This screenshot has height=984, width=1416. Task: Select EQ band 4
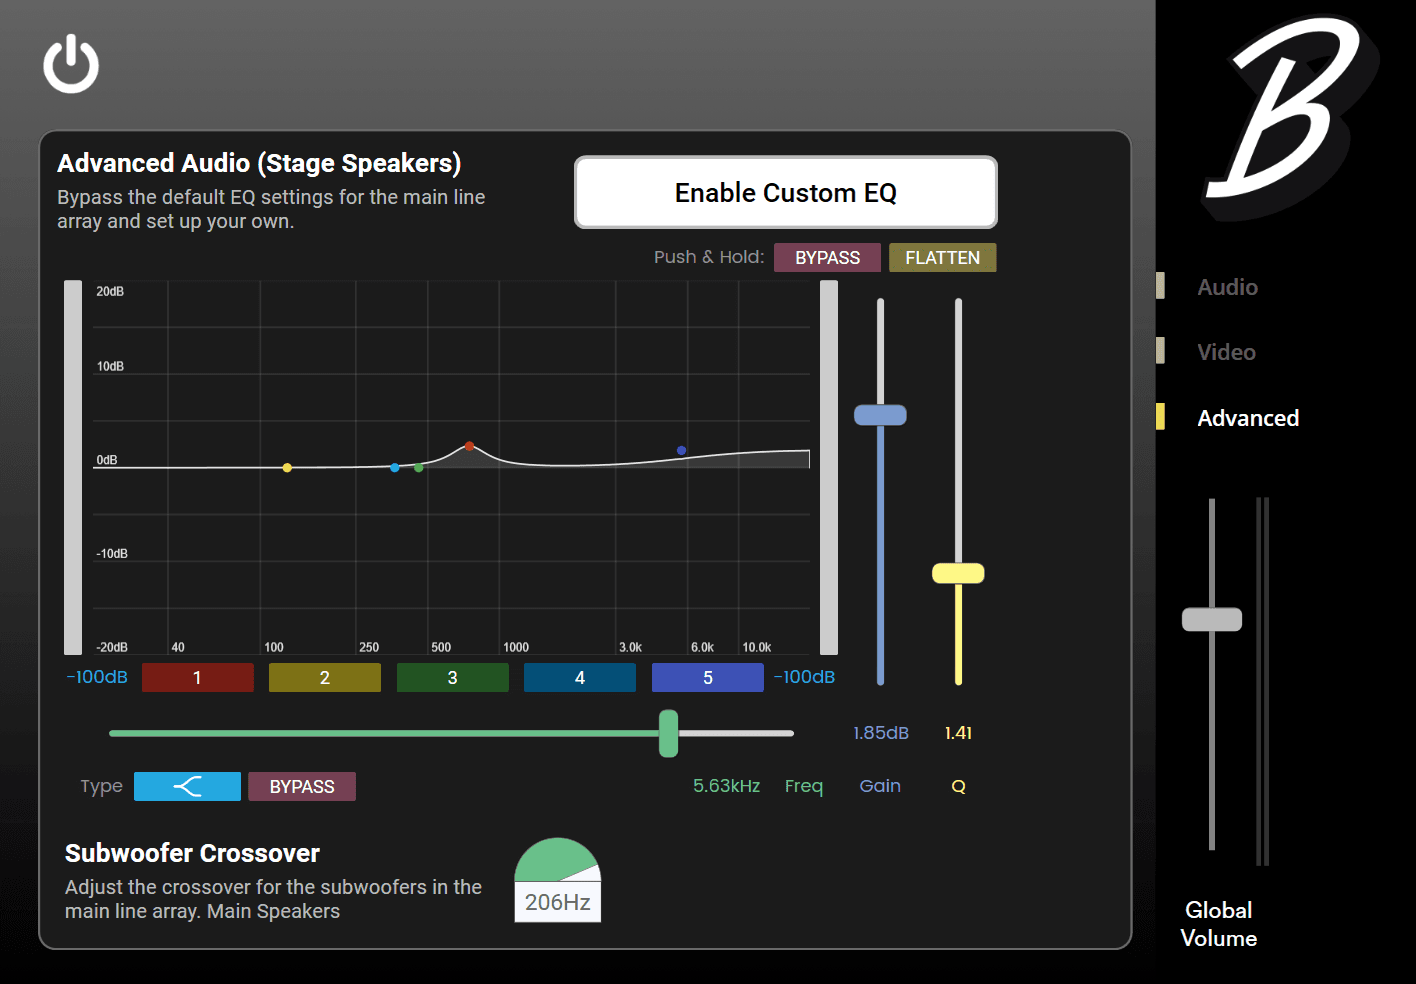click(580, 678)
